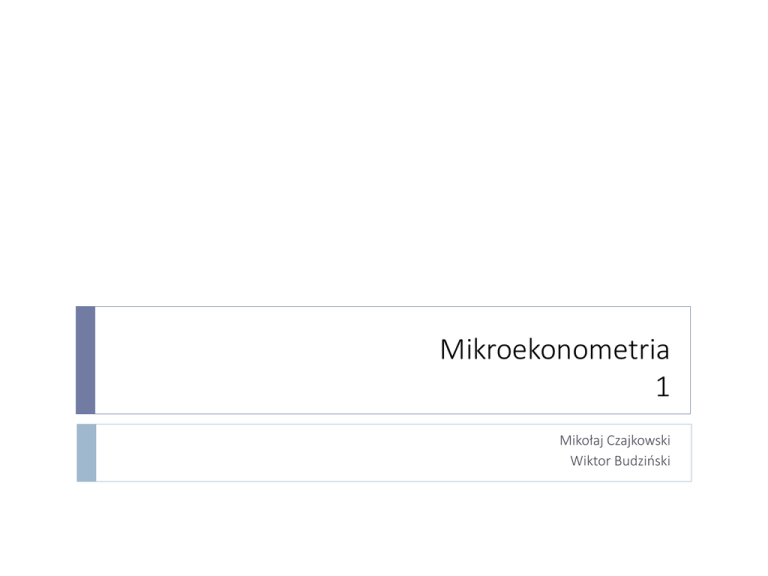Viewport: 768px width, 576px height.
Task: Click the empty area inside the title box
Action: [260, 360]
